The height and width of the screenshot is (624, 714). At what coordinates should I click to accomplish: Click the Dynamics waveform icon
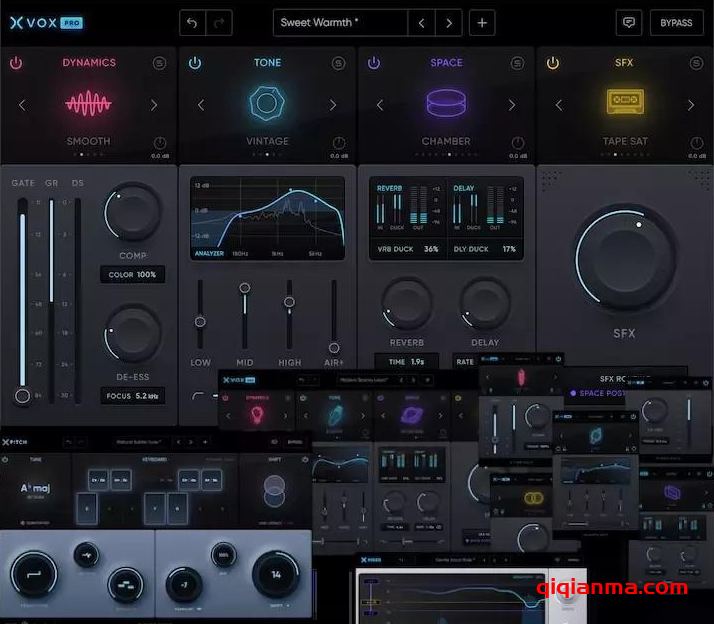pyautogui.click(x=88, y=103)
